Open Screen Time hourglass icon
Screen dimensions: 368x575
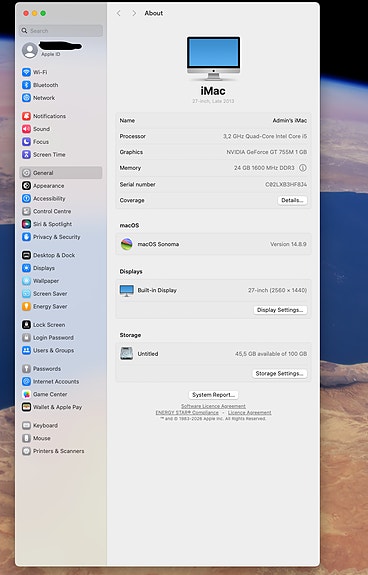coord(26,155)
